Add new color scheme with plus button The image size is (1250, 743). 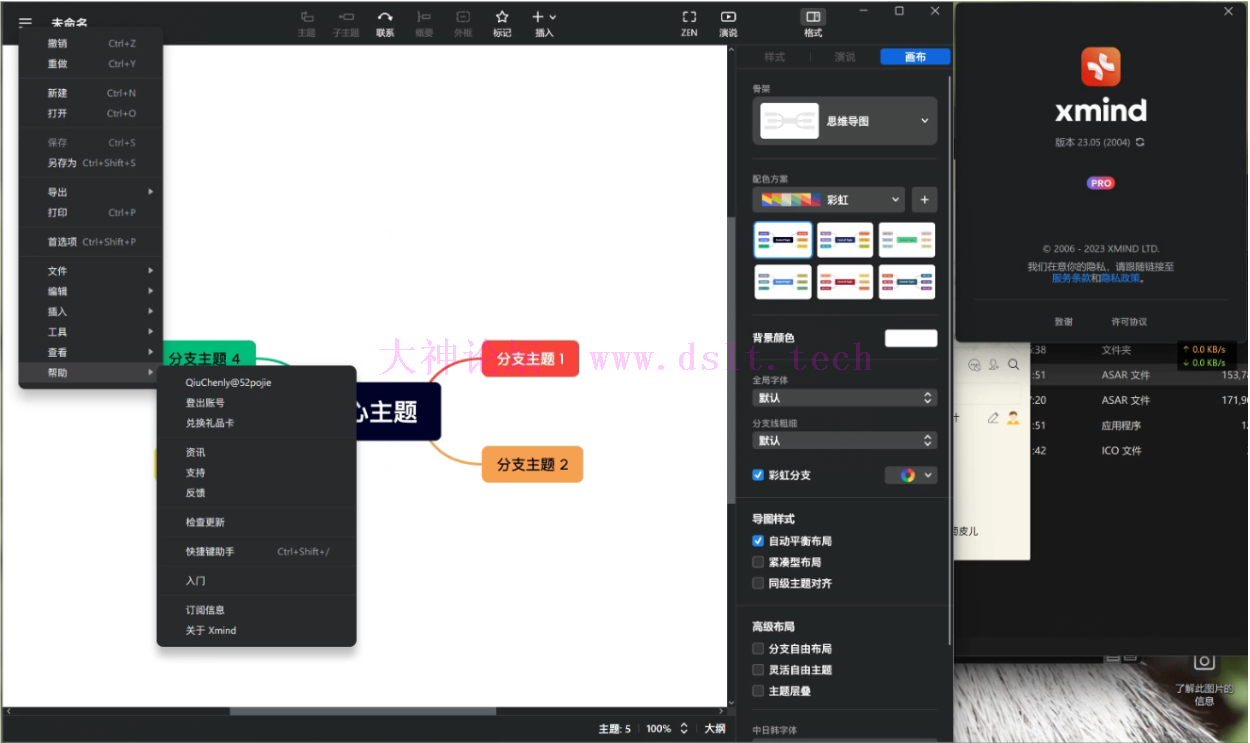(923, 199)
